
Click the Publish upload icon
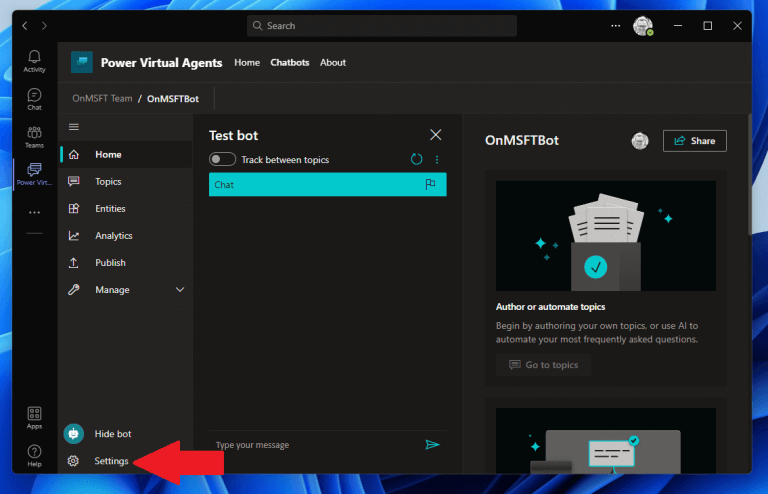(74, 263)
